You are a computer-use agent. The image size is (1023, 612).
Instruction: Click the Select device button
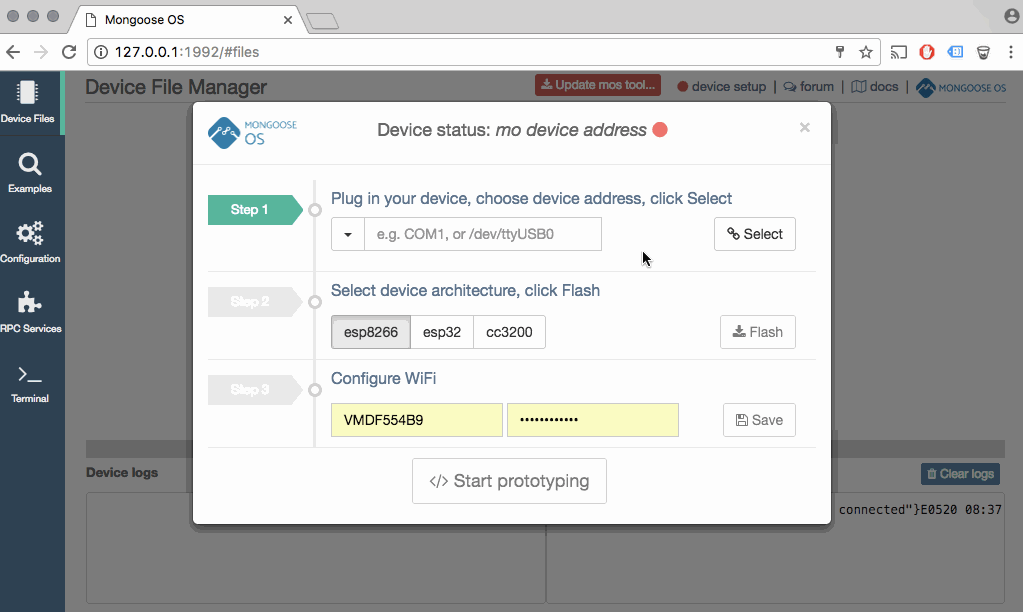coord(755,234)
